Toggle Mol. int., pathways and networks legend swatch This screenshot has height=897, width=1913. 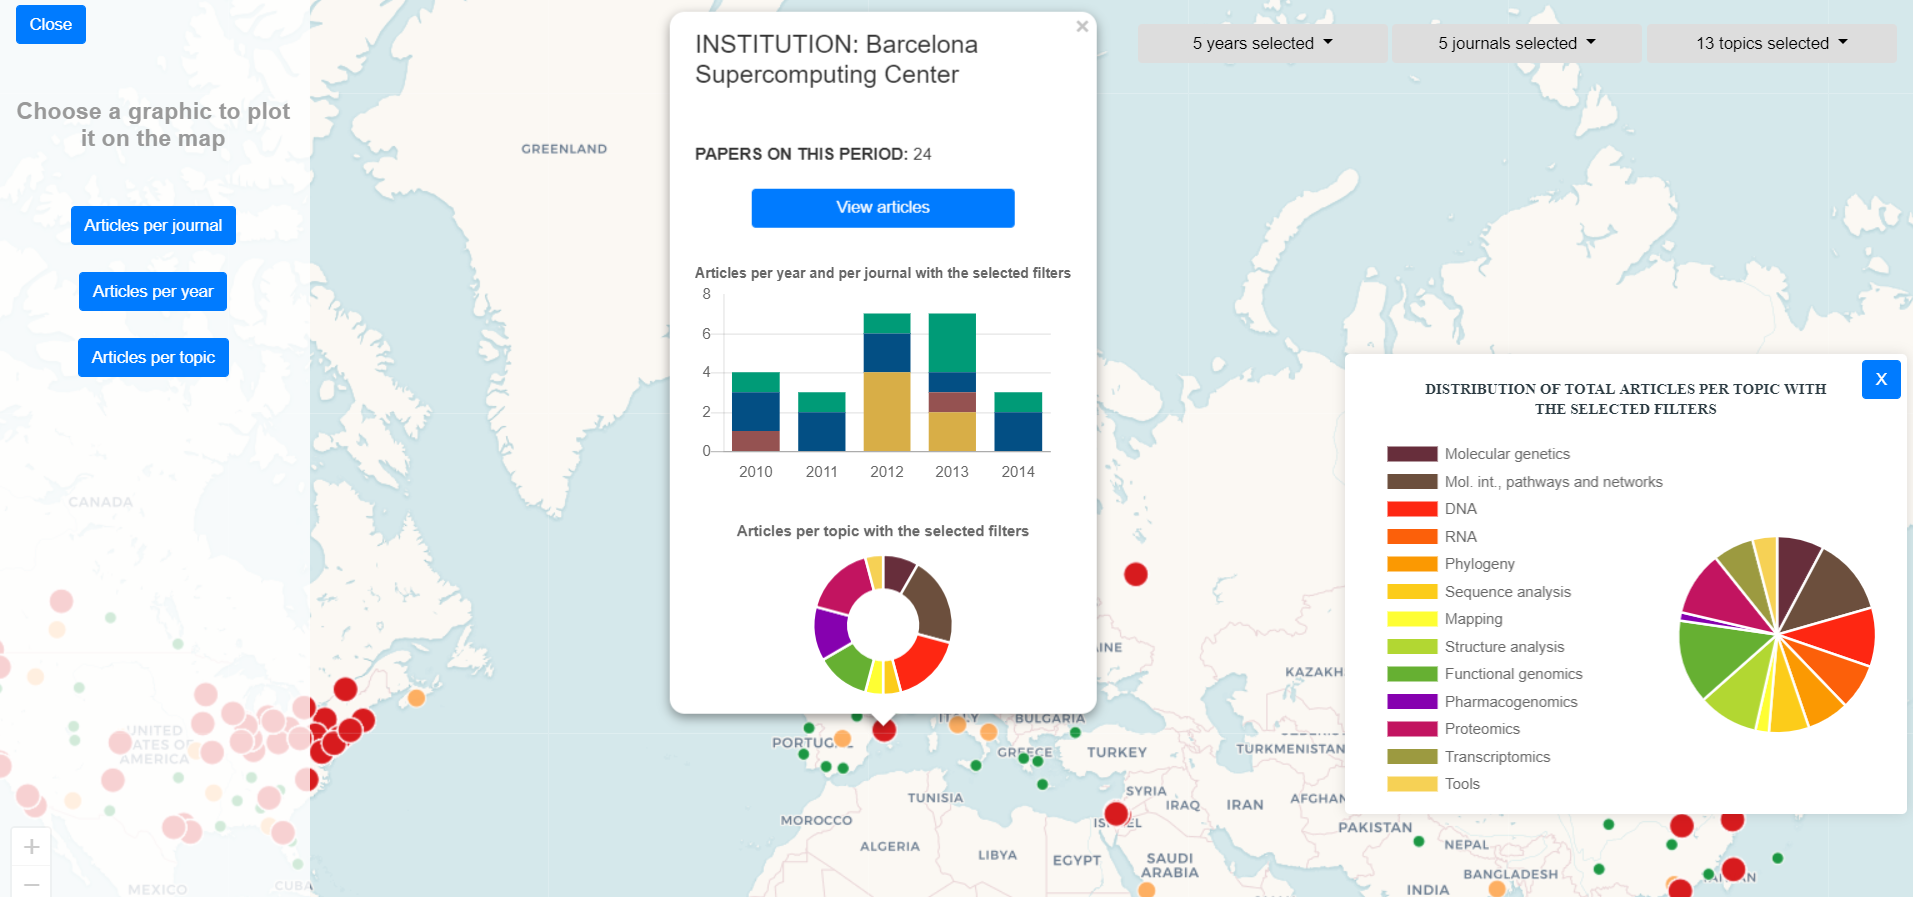1412,481
